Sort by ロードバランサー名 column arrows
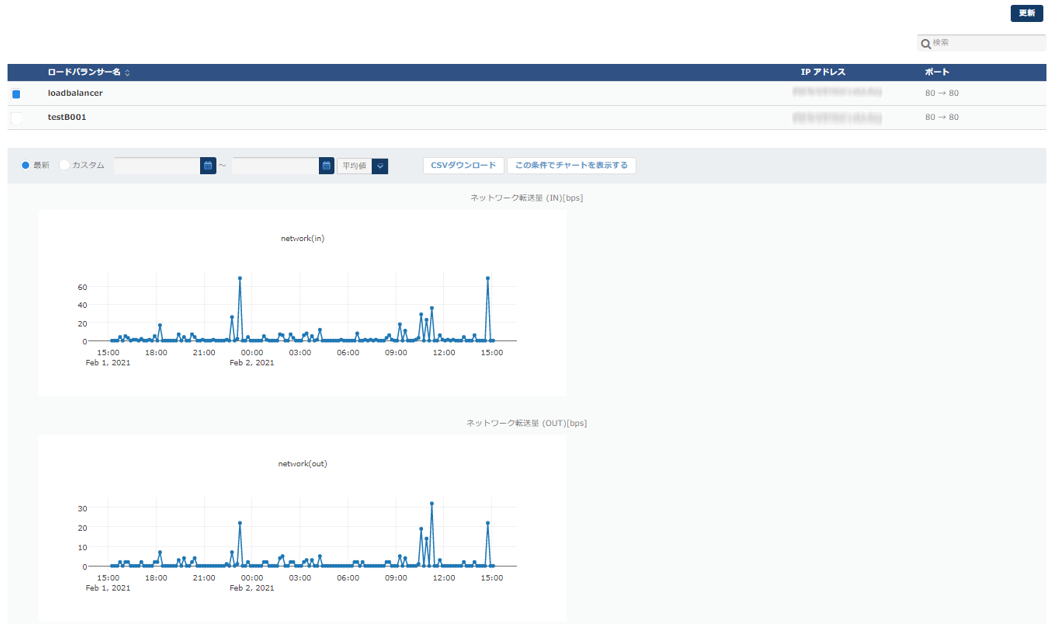Image resolution: width=1048 pixels, height=628 pixels. click(127, 73)
